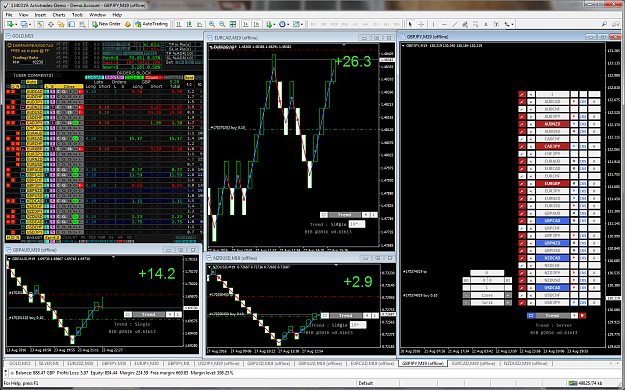Select the Horizontal Line drawing tool
Viewport: 625px width, 390px height.
click(444, 24)
